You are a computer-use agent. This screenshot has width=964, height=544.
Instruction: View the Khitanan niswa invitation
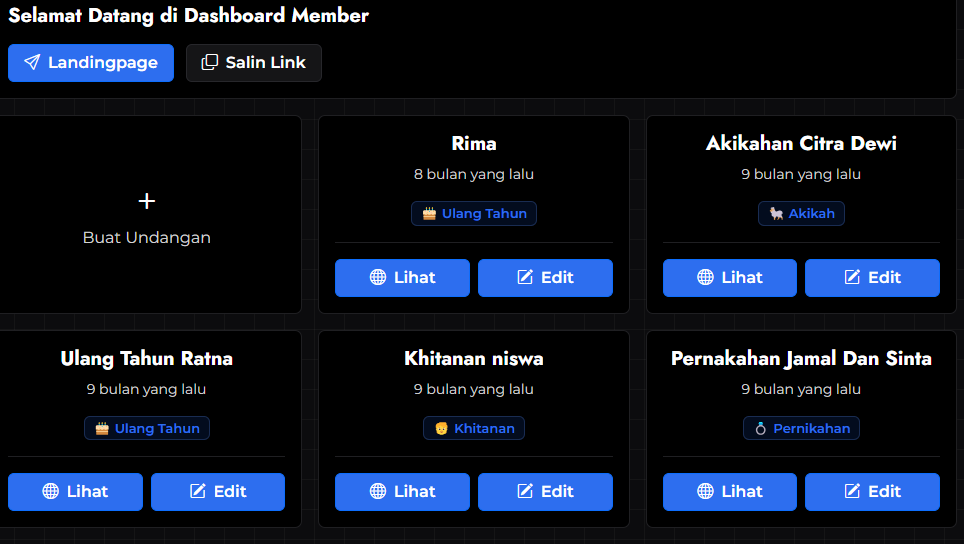402,492
